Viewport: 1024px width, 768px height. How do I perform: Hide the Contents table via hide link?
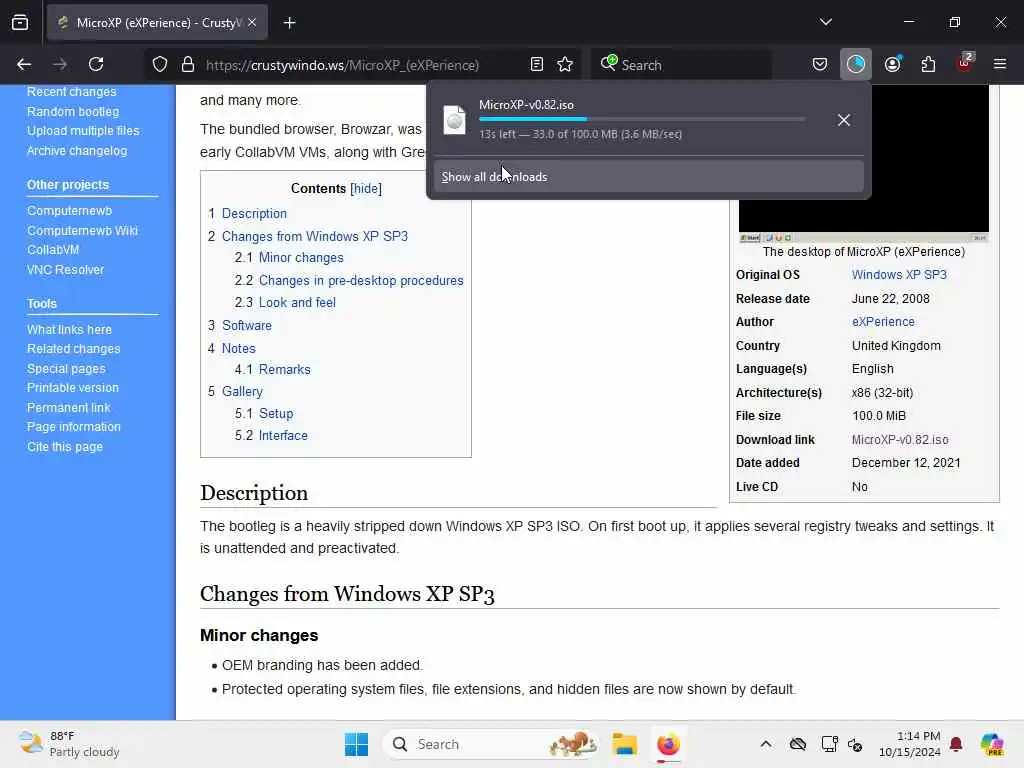(x=366, y=189)
